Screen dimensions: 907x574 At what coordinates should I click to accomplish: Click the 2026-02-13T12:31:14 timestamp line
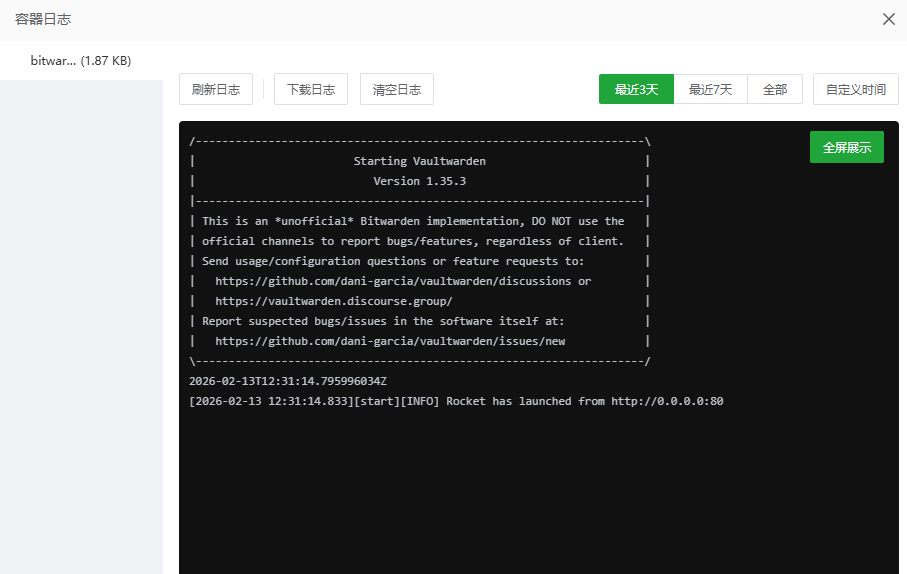tap(288, 381)
